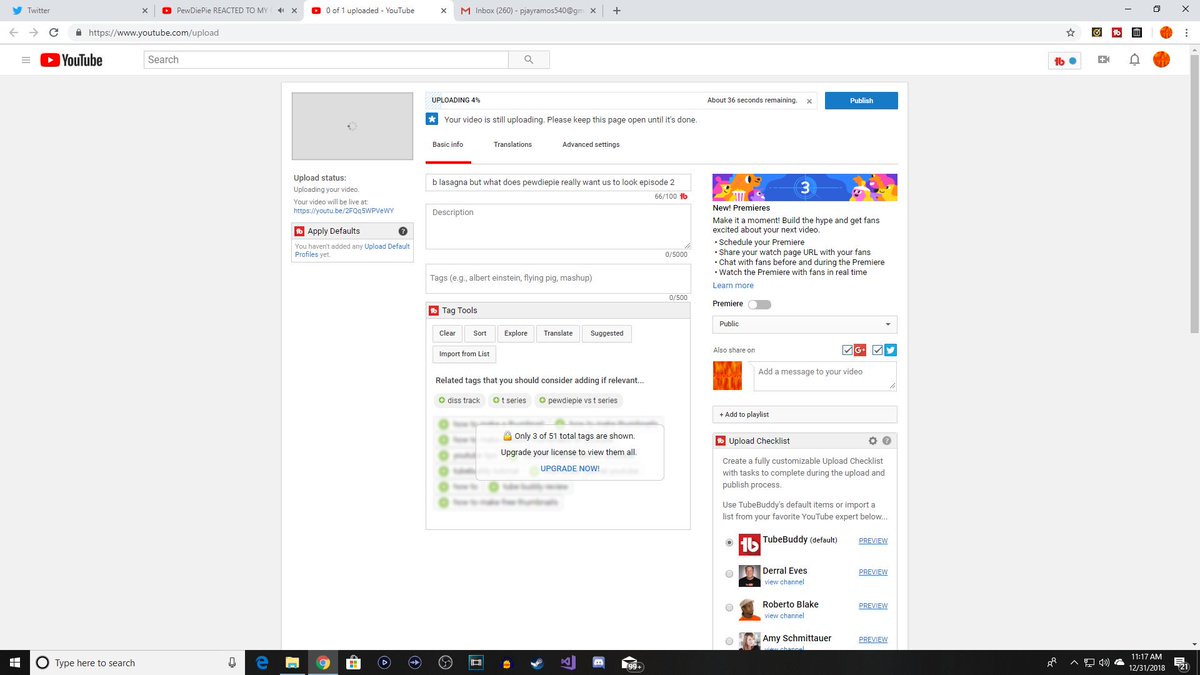1200x675 pixels.
Task: Switch to the PewDiePie REACTED browser tab
Action: click(230, 11)
